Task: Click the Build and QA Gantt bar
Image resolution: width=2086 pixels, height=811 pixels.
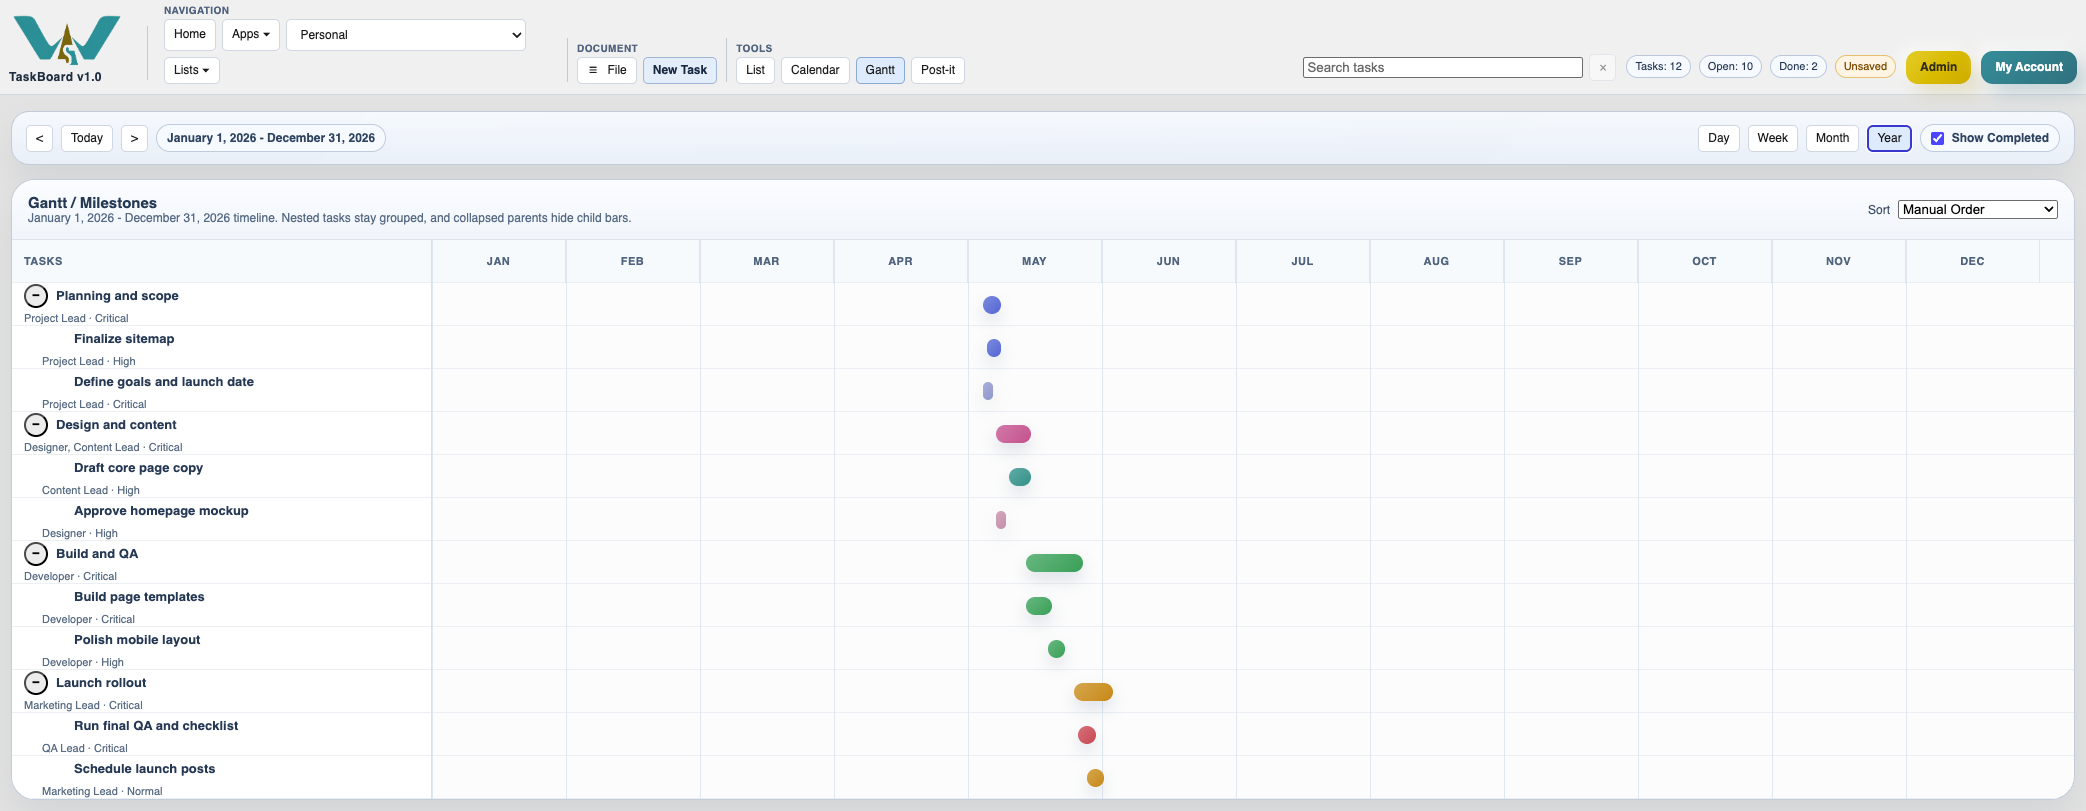Action: (x=1054, y=563)
